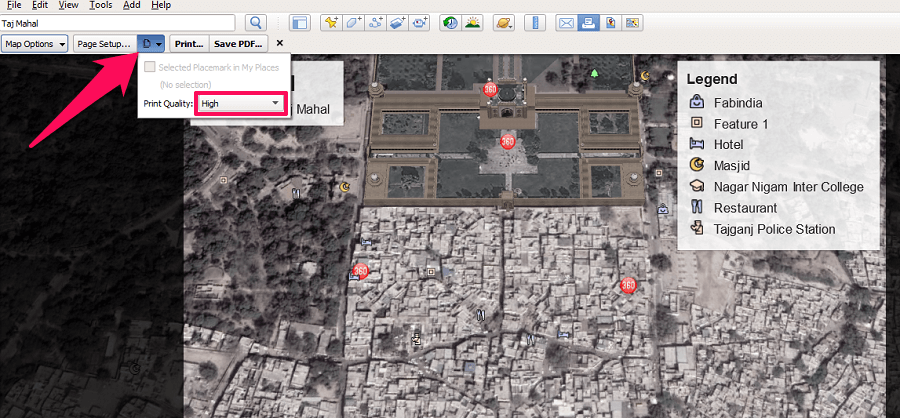Click the Add Image Overlay icon

pos(398,22)
